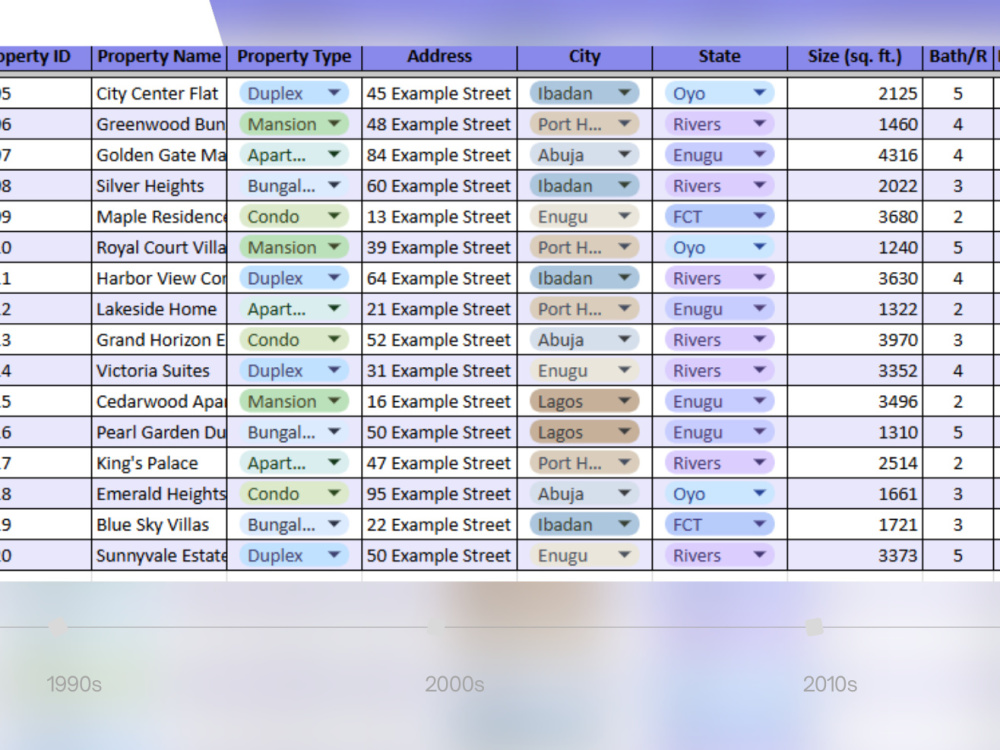Open Lagos city dropdown in Pearl Garden row
The height and width of the screenshot is (750, 1000).
pos(584,432)
